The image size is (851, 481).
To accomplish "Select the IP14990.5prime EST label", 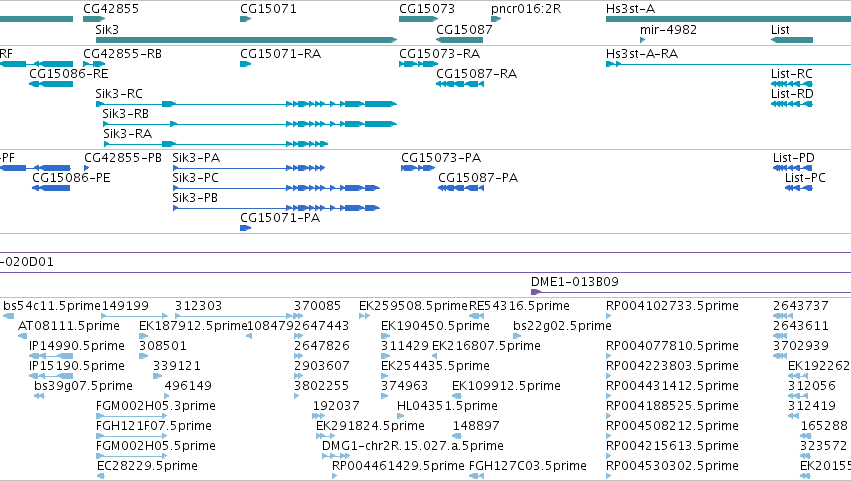I will (77, 346).
